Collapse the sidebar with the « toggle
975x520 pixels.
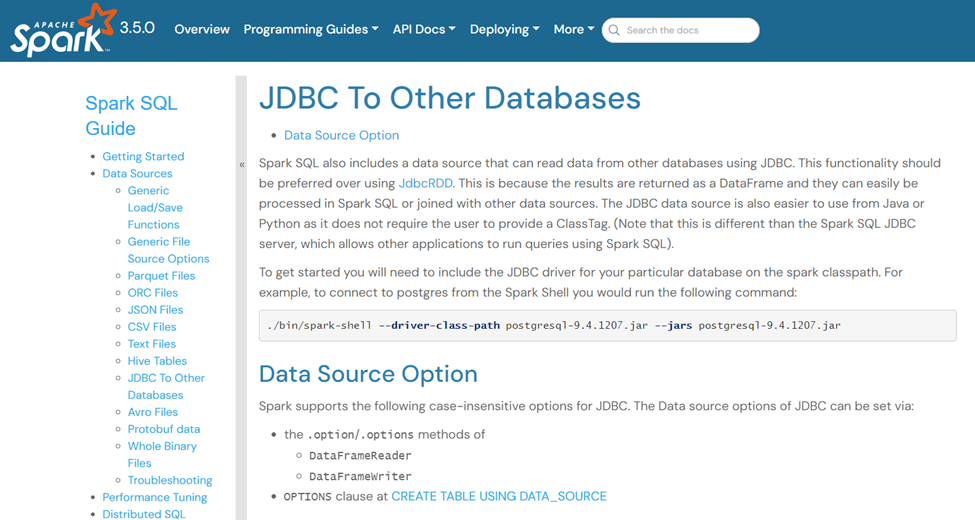pos(242,164)
